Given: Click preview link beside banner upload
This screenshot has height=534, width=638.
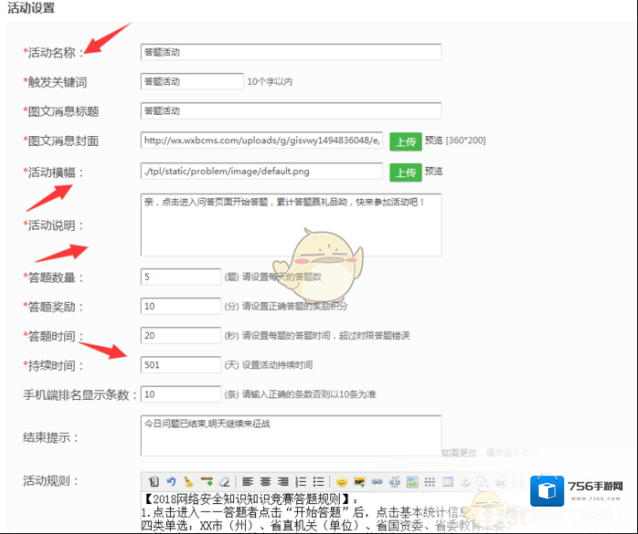Looking at the screenshot, I should (434, 171).
